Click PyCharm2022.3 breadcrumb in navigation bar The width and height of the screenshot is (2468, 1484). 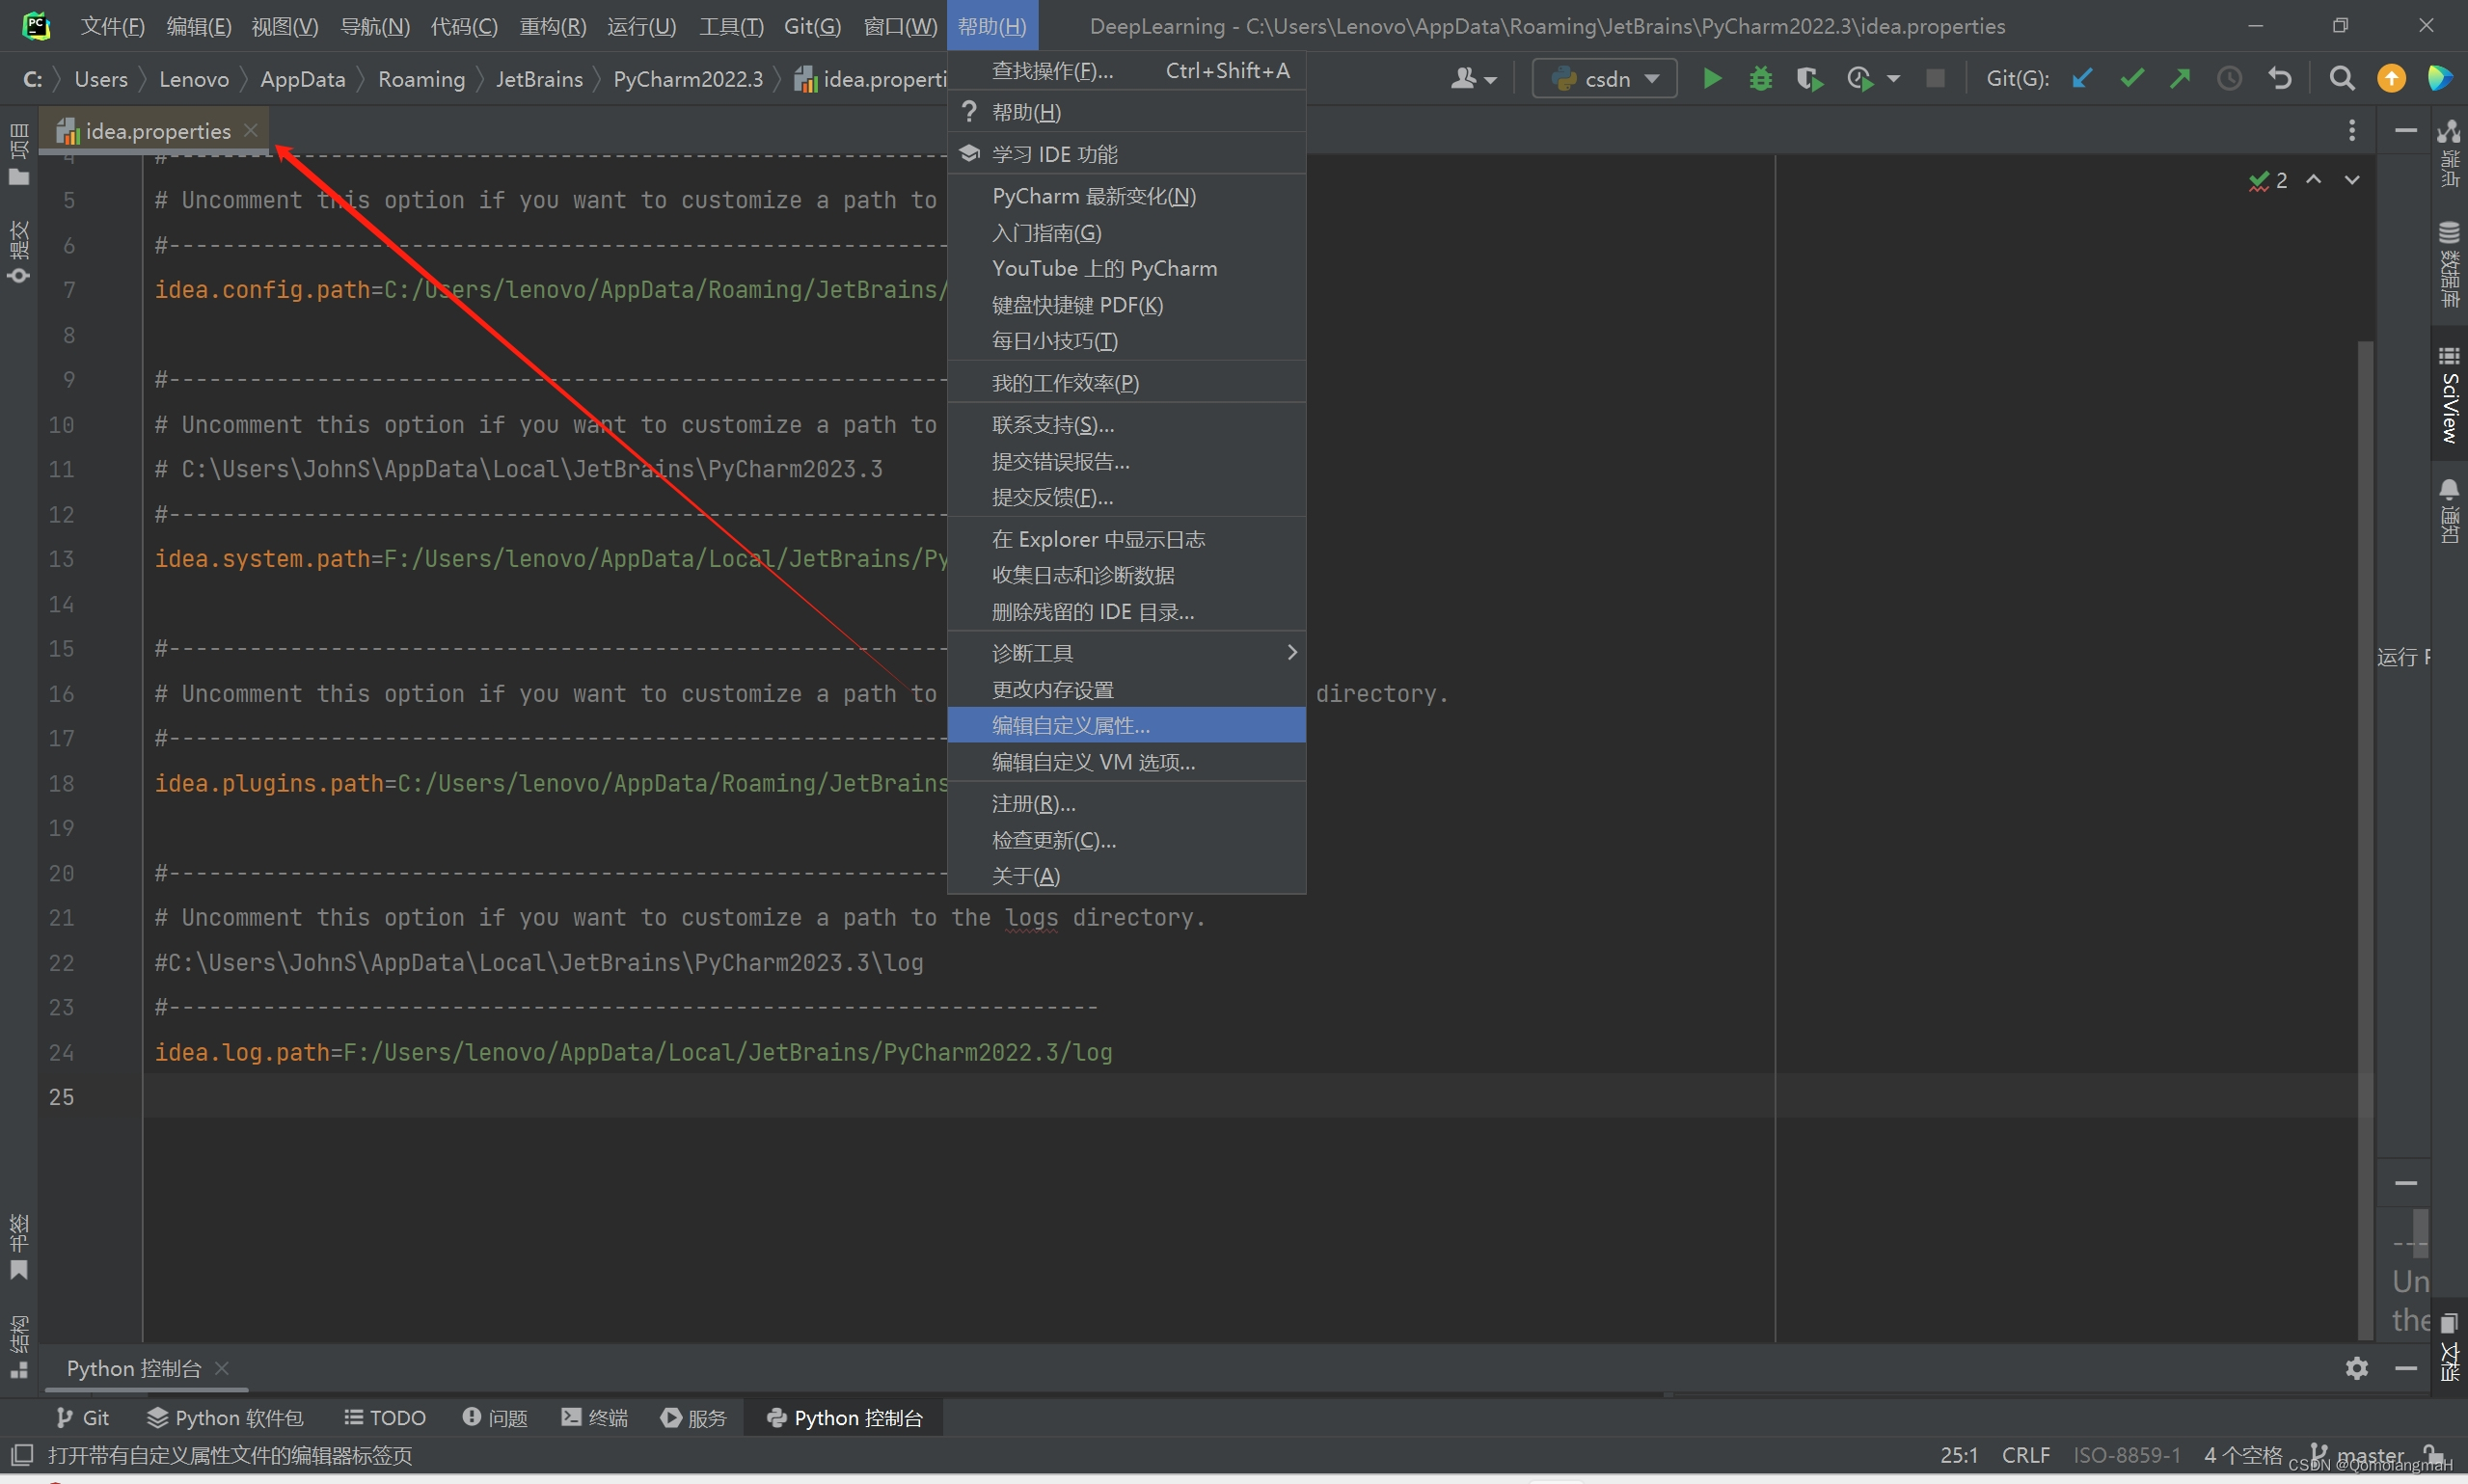coord(688,79)
